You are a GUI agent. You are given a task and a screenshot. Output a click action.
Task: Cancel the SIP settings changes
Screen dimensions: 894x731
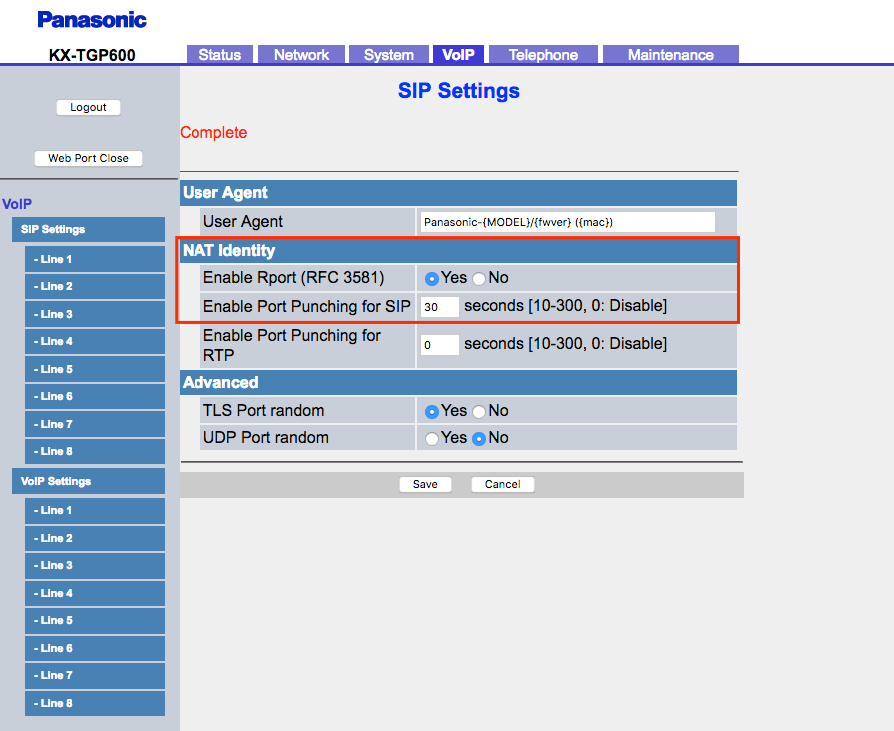point(502,484)
